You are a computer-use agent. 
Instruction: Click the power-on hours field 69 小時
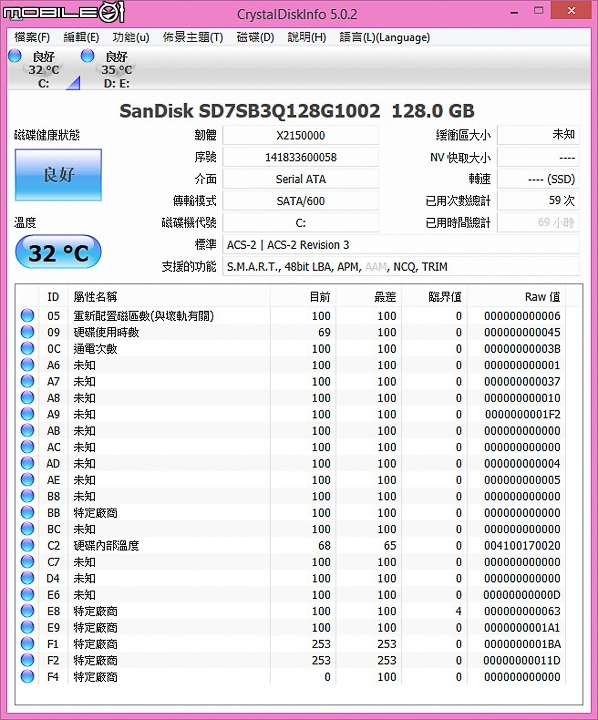pyautogui.click(x=538, y=223)
